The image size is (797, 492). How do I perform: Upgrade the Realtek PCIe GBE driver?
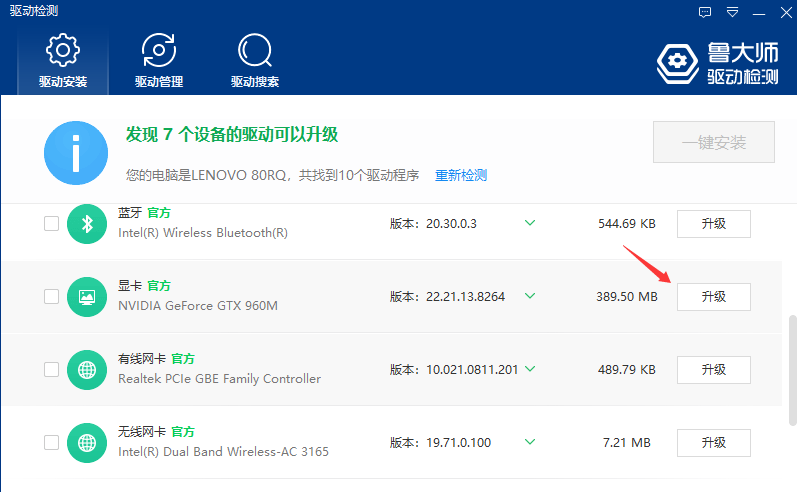714,370
